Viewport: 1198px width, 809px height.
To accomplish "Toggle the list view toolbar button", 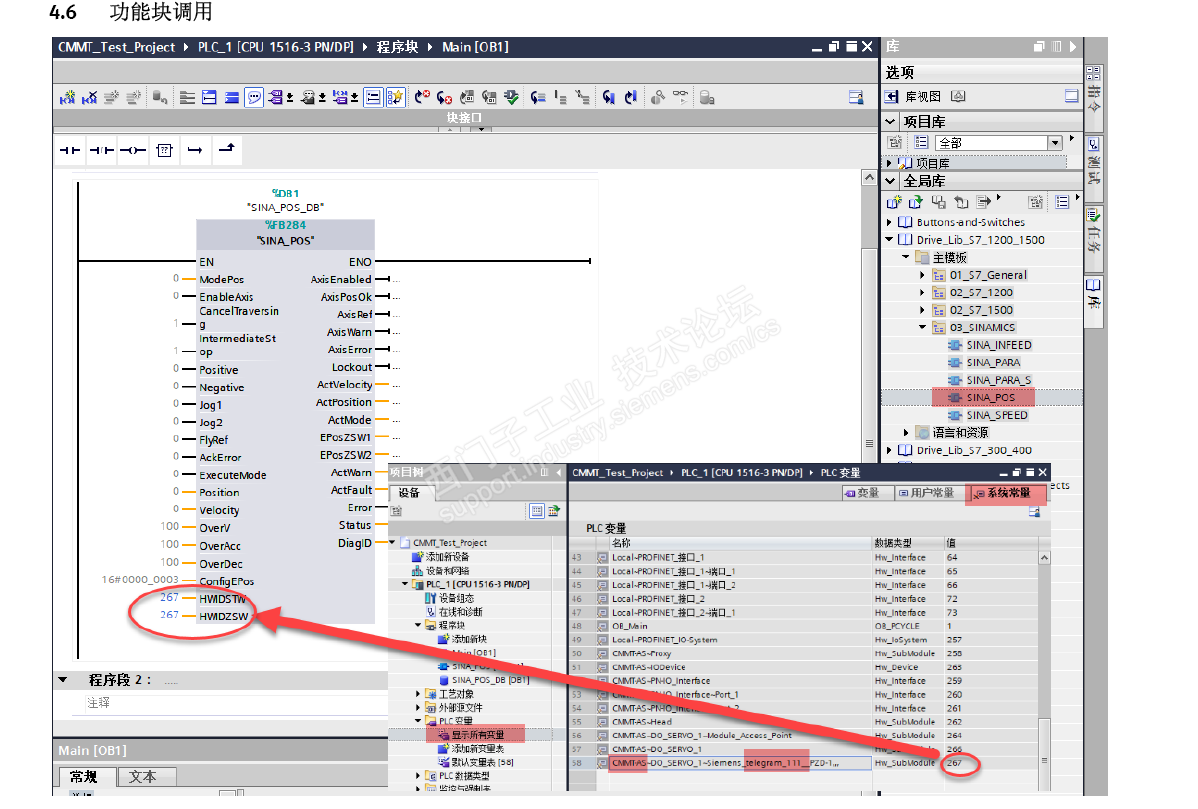I will pos(373,97).
